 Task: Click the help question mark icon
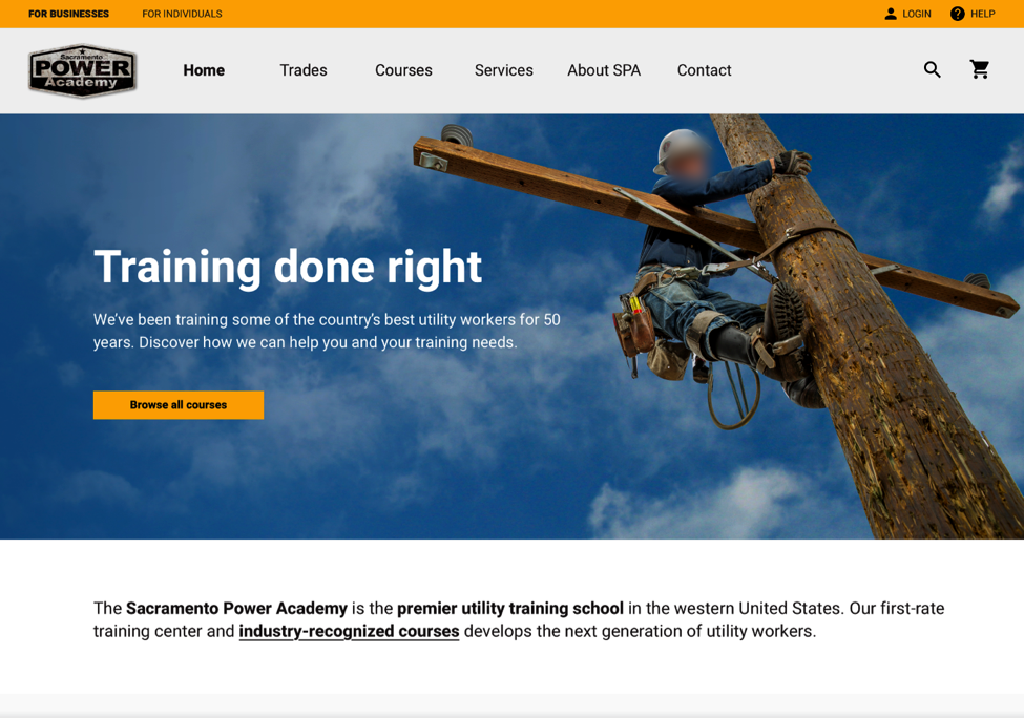[957, 14]
